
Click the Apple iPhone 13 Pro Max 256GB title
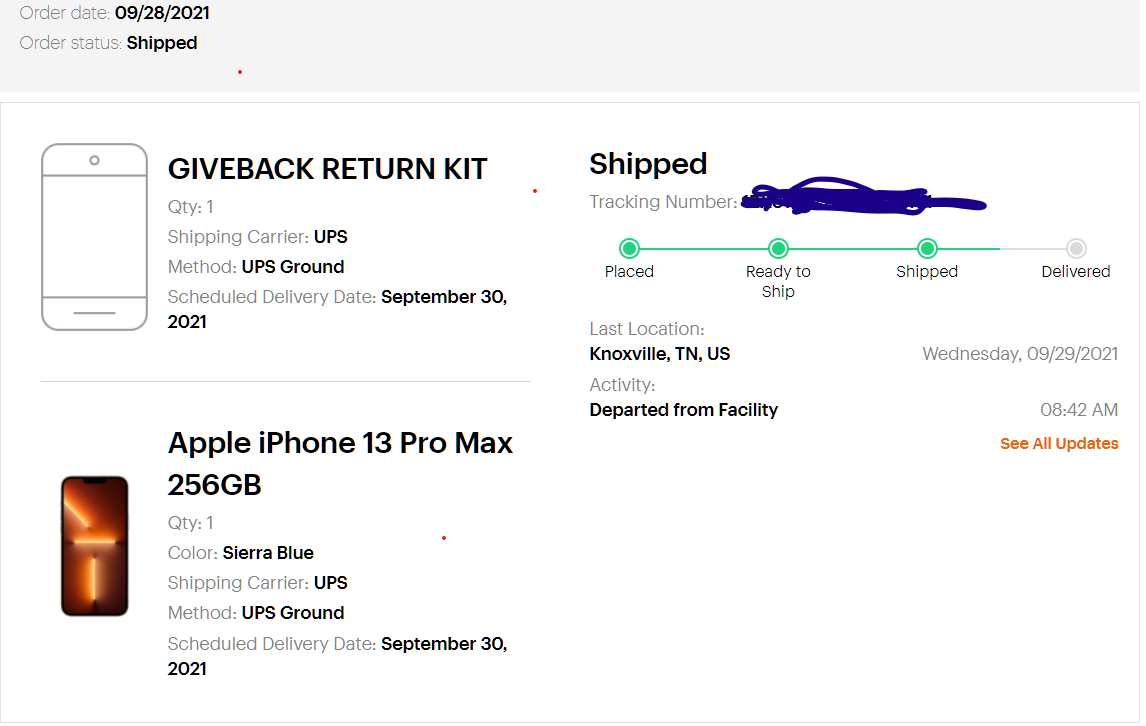pos(340,463)
